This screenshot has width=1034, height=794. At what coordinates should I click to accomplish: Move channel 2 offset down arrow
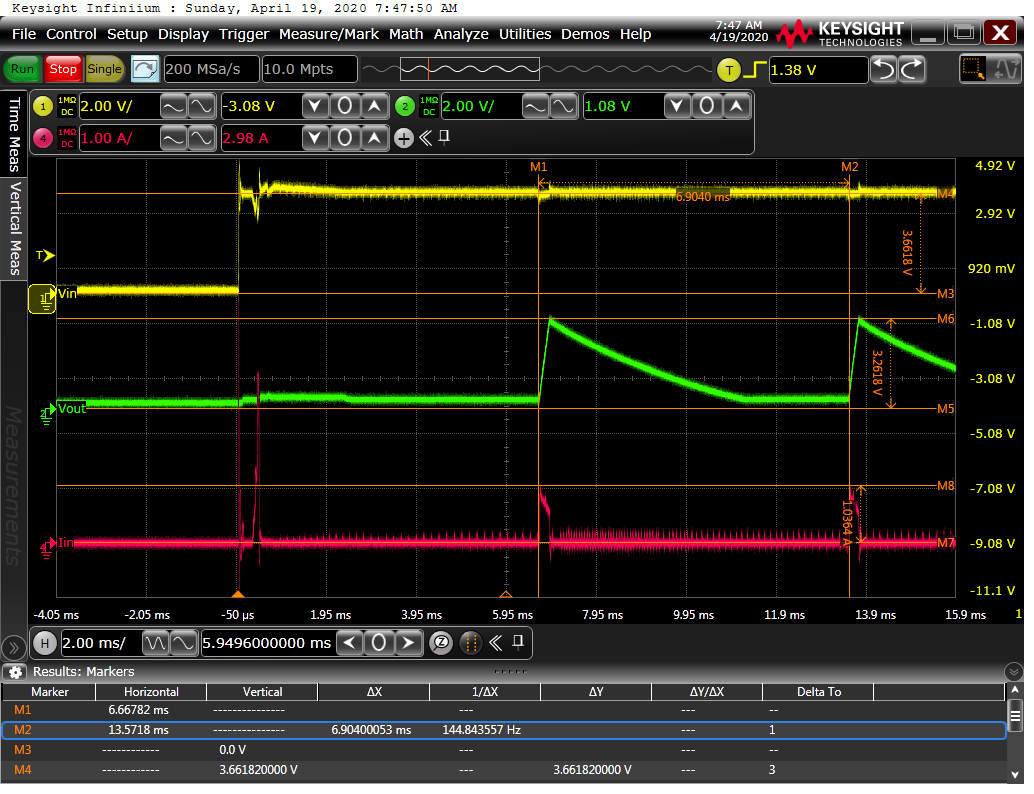(x=677, y=106)
